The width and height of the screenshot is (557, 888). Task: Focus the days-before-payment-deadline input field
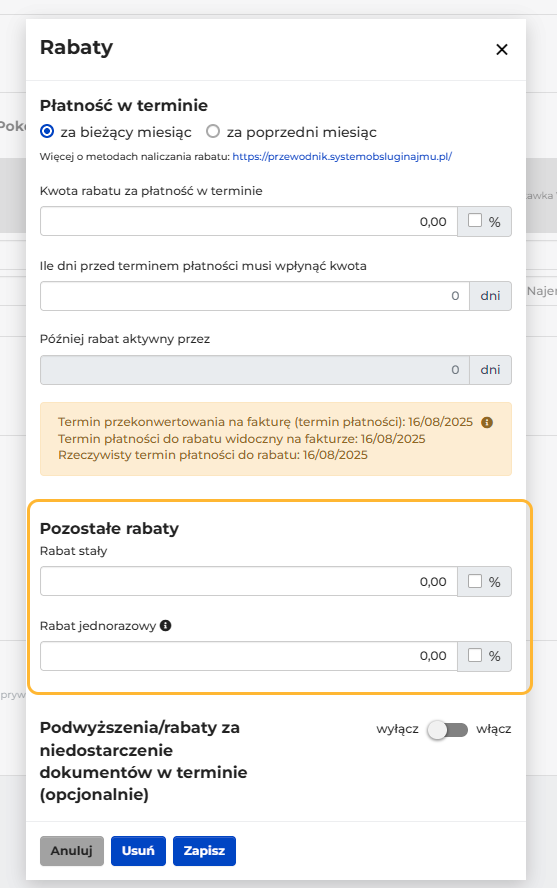[x=255, y=296]
